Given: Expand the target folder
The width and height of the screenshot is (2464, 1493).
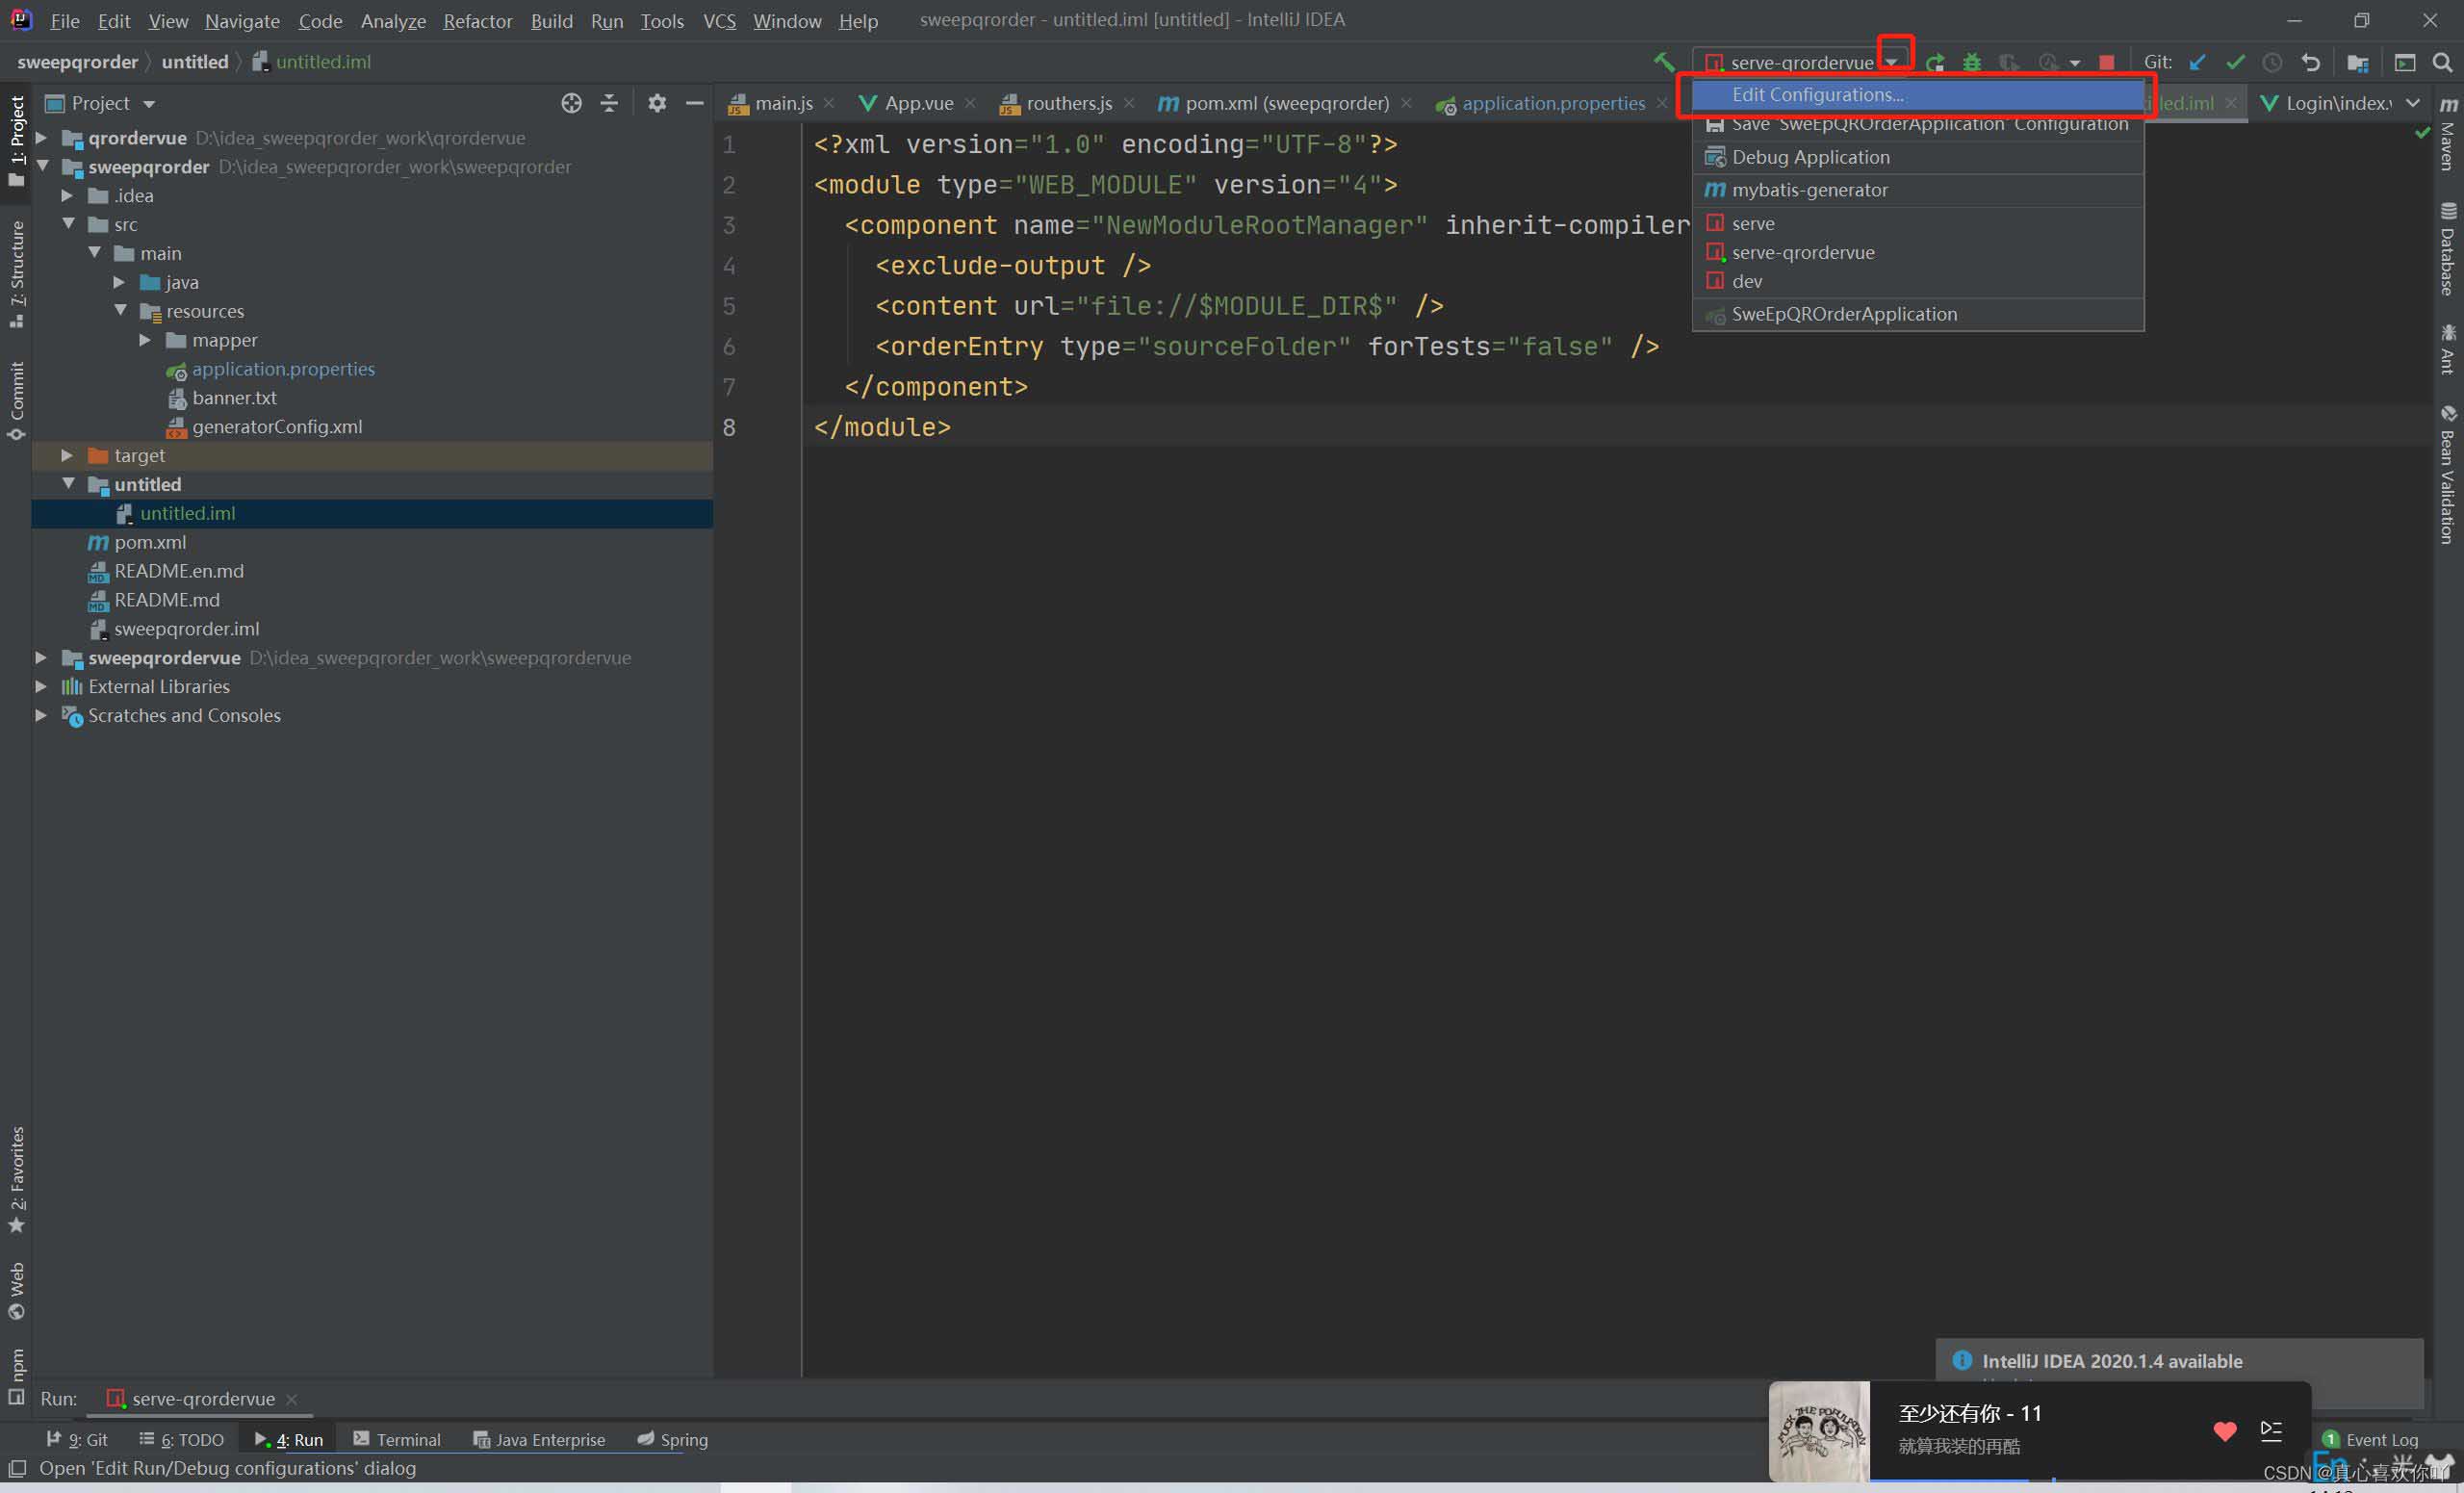Looking at the screenshot, I should [68, 455].
